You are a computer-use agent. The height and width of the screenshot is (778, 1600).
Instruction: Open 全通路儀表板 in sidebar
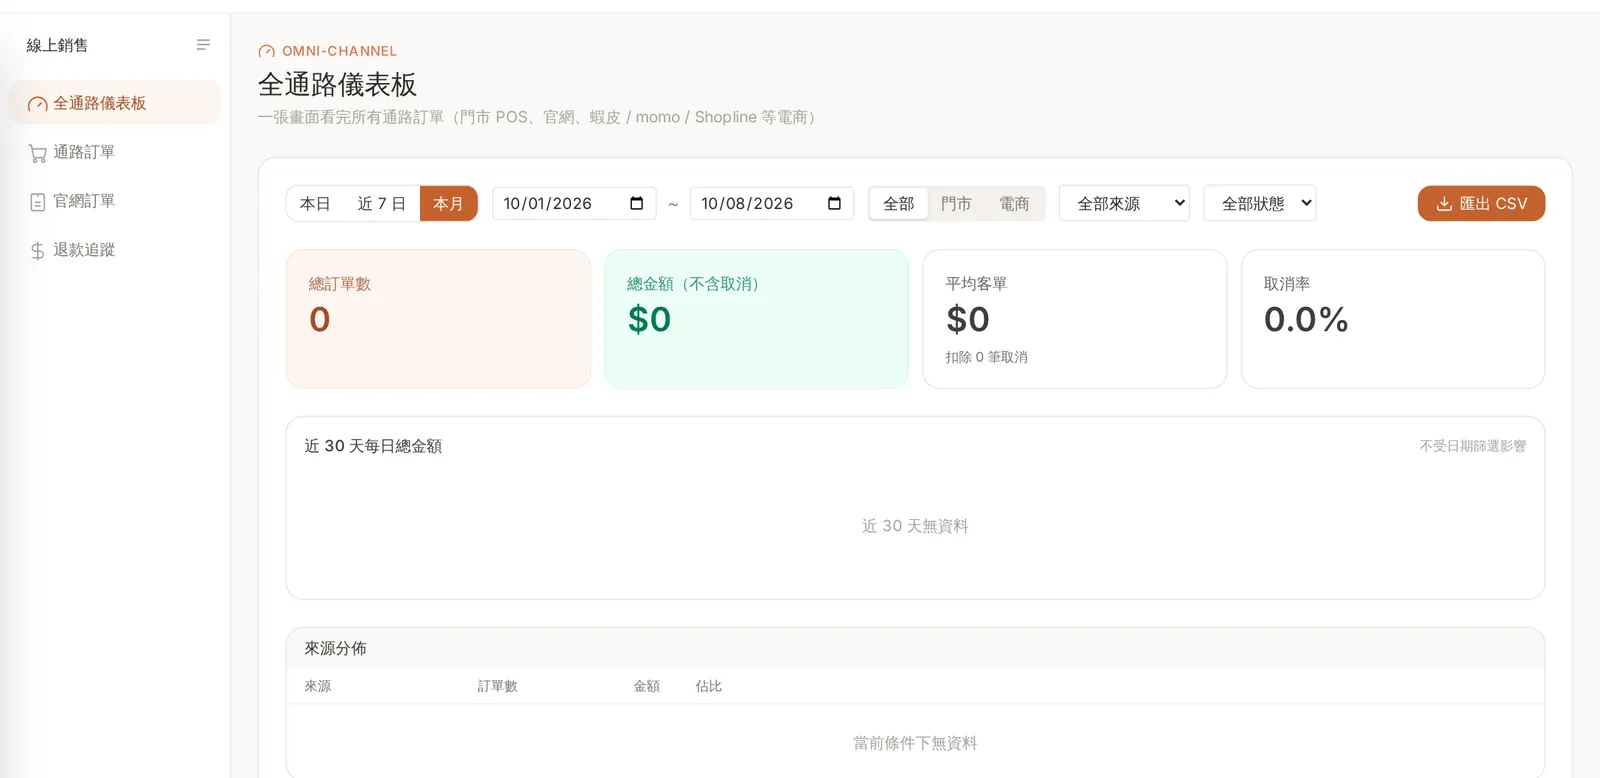coord(115,103)
